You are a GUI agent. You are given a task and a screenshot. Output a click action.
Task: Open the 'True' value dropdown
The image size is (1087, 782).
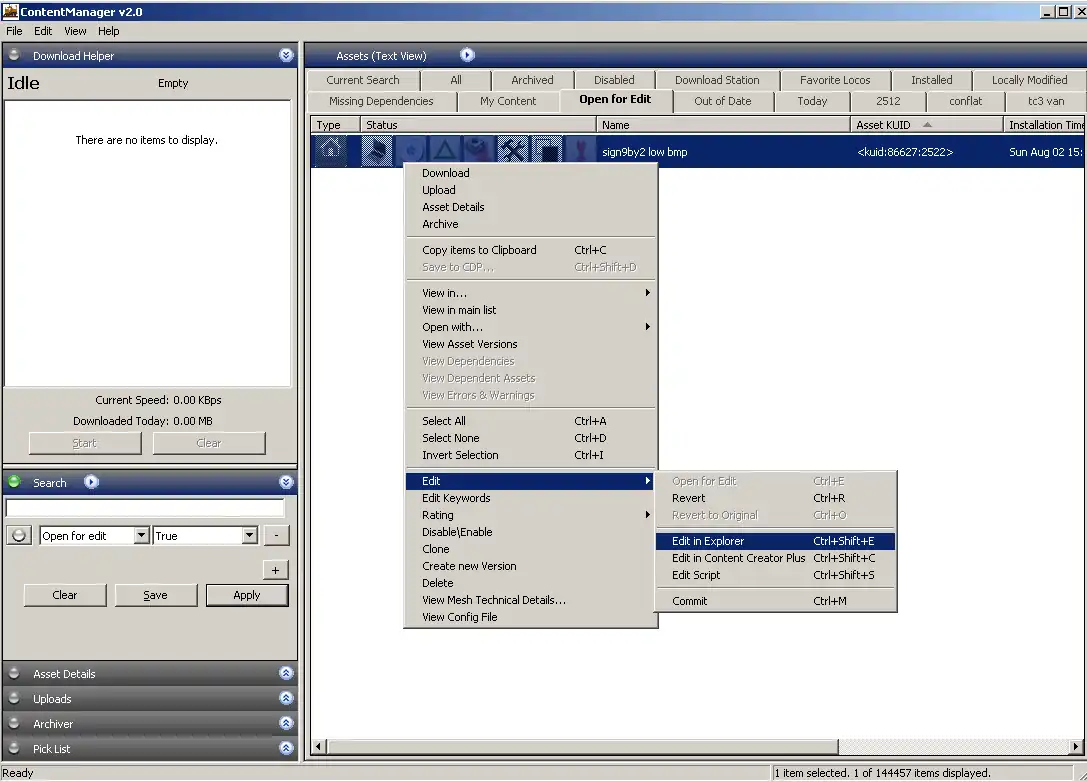tap(249, 536)
